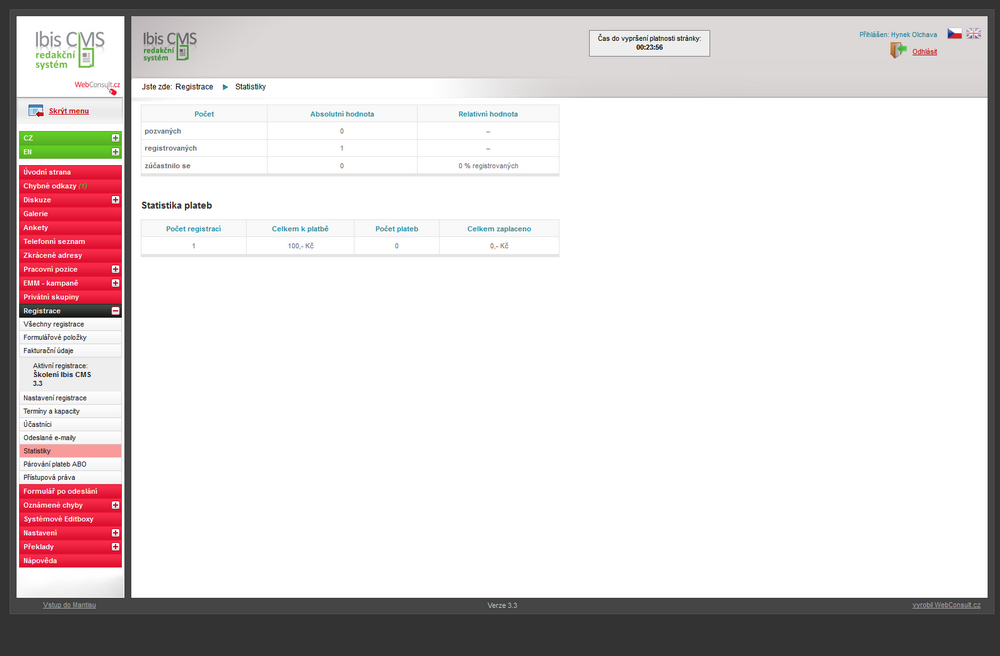
Task: Click Ibis CMS header logo
Action: tap(170, 46)
